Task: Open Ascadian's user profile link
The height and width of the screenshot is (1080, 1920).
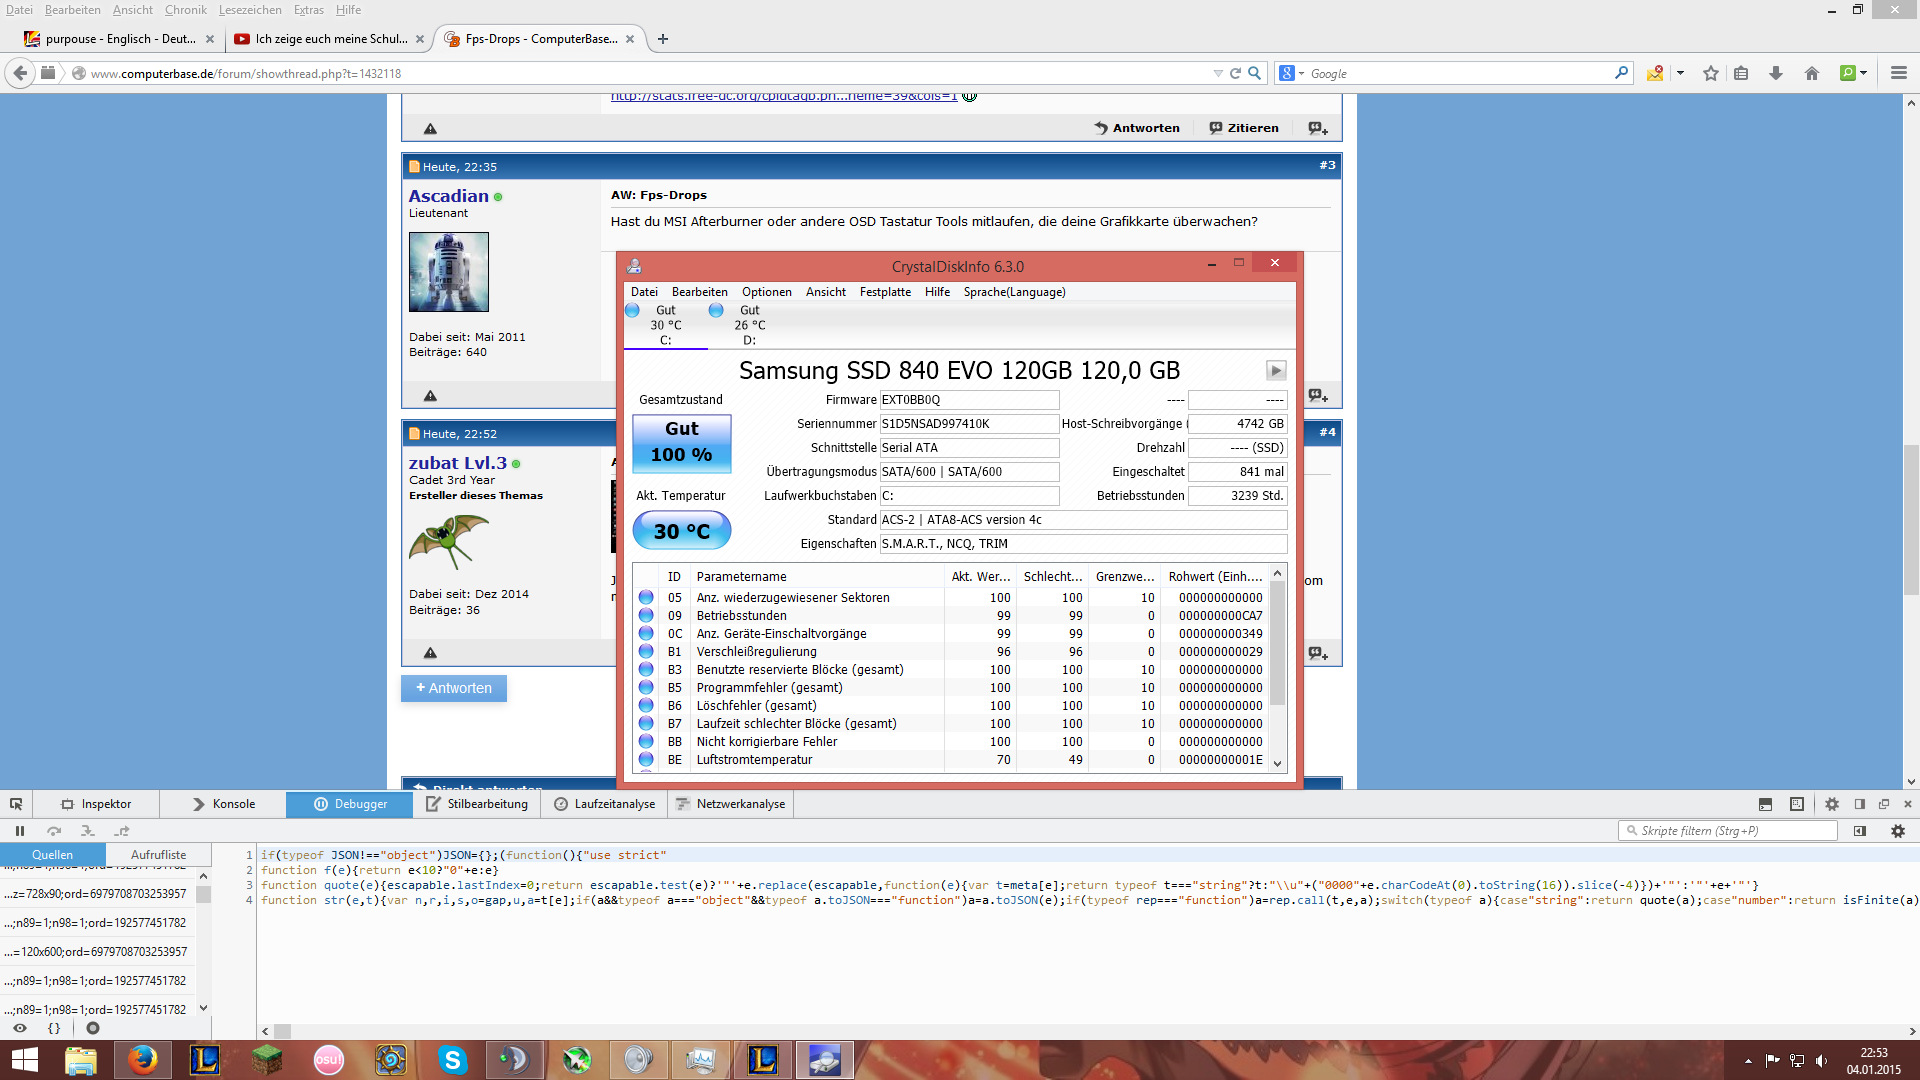Action: pyautogui.click(x=448, y=196)
